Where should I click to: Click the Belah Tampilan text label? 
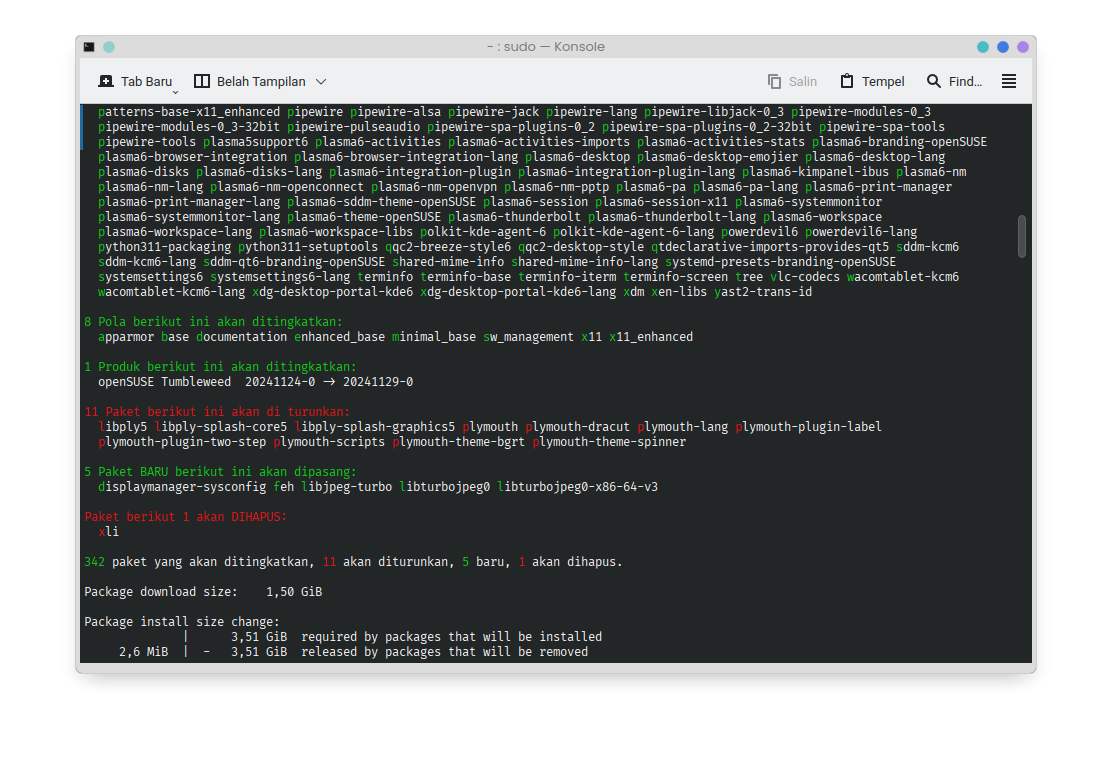point(260,81)
